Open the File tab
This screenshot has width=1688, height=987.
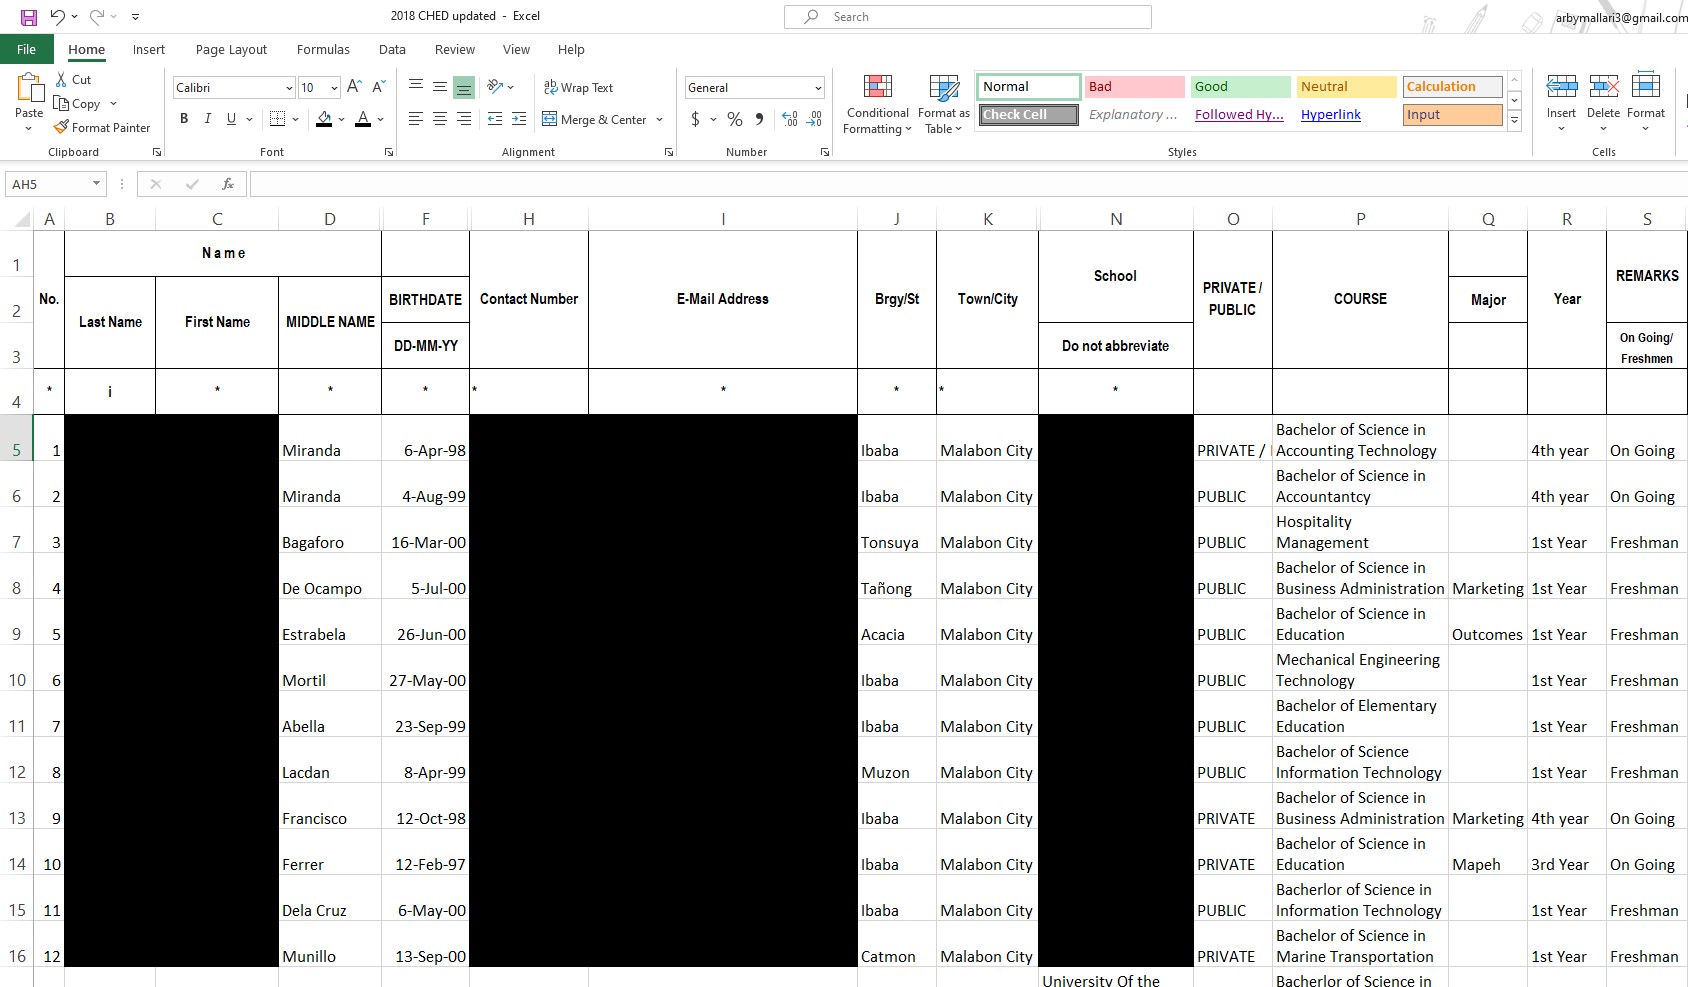(27, 49)
